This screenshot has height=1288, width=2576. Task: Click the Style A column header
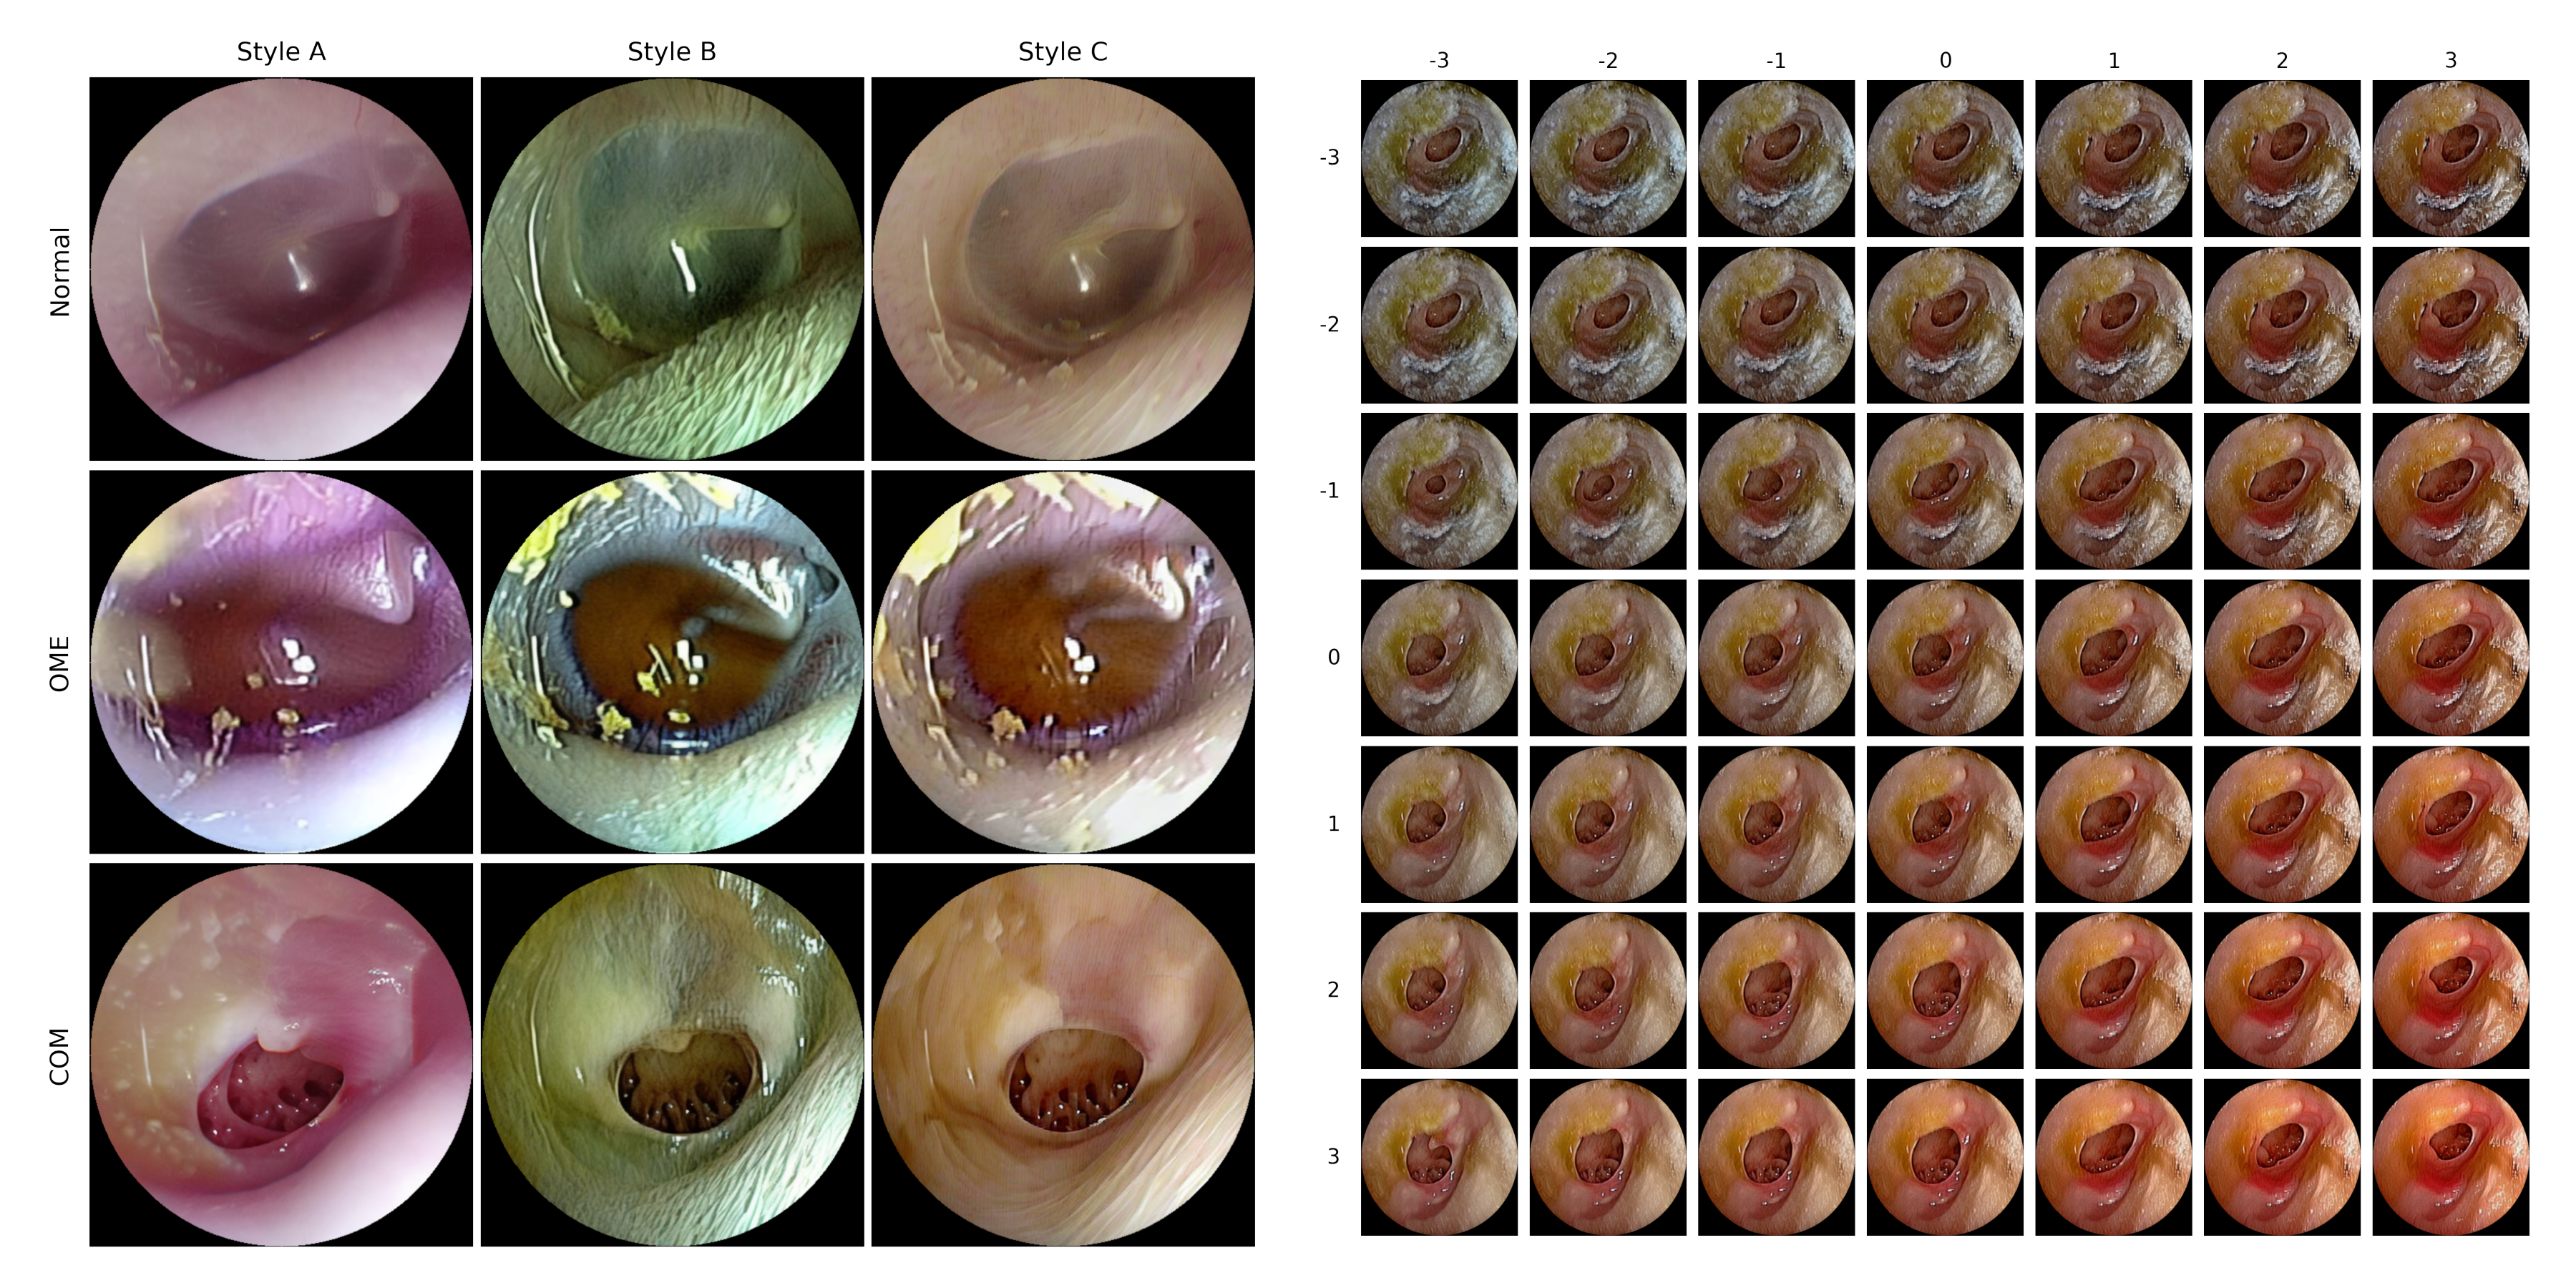(x=281, y=52)
